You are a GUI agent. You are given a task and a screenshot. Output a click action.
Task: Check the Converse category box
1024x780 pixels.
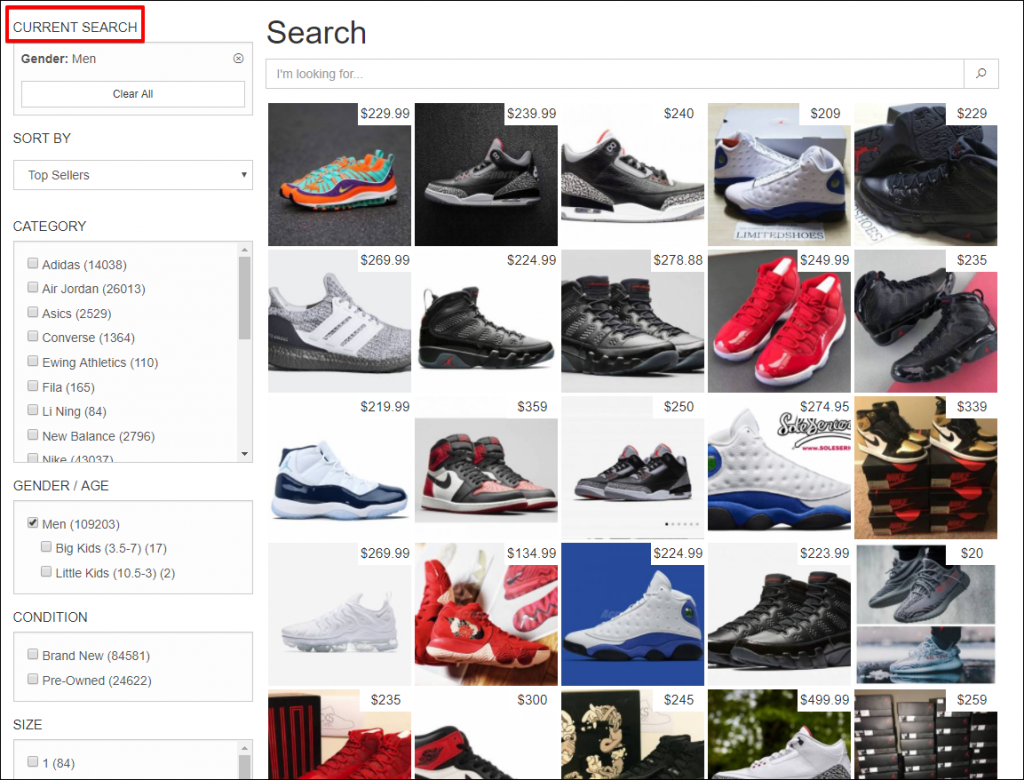coord(32,336)
